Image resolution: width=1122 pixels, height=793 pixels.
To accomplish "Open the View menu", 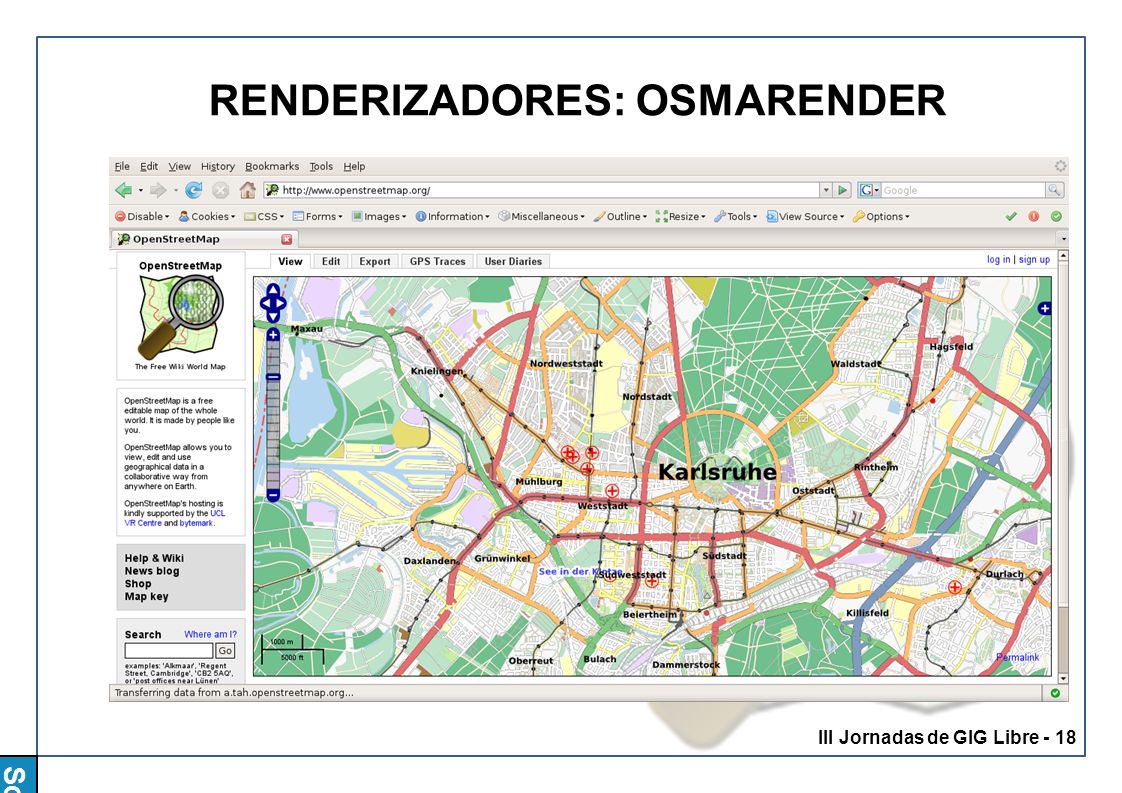I will [x=180, y=166].
